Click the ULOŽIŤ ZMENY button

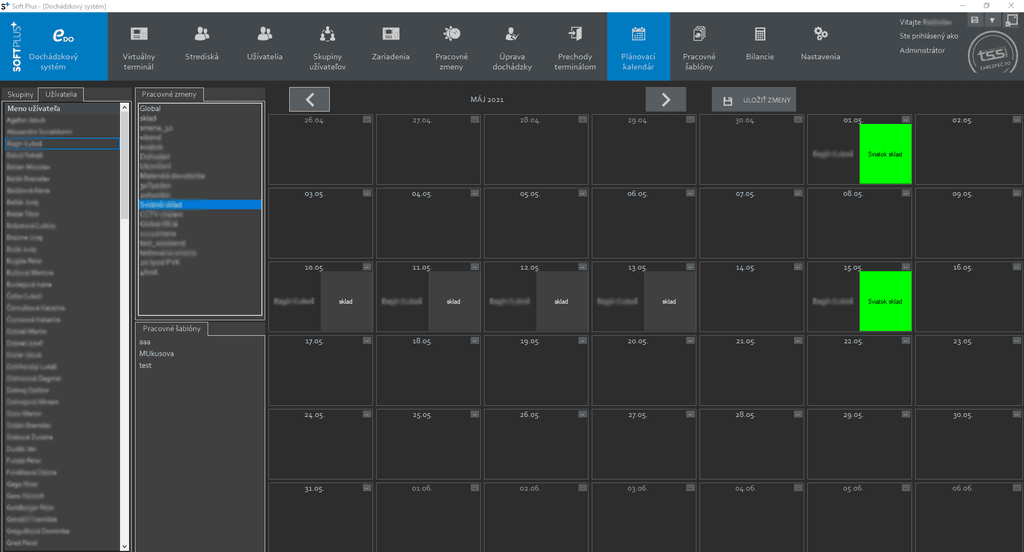(x=754, y=100)
